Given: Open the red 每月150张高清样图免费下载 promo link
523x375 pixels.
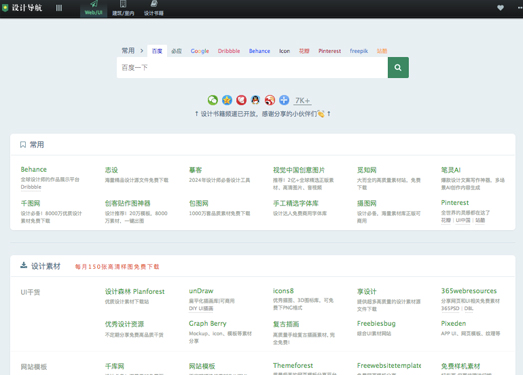Looking at the screenshot, I should tap(117, 267).
